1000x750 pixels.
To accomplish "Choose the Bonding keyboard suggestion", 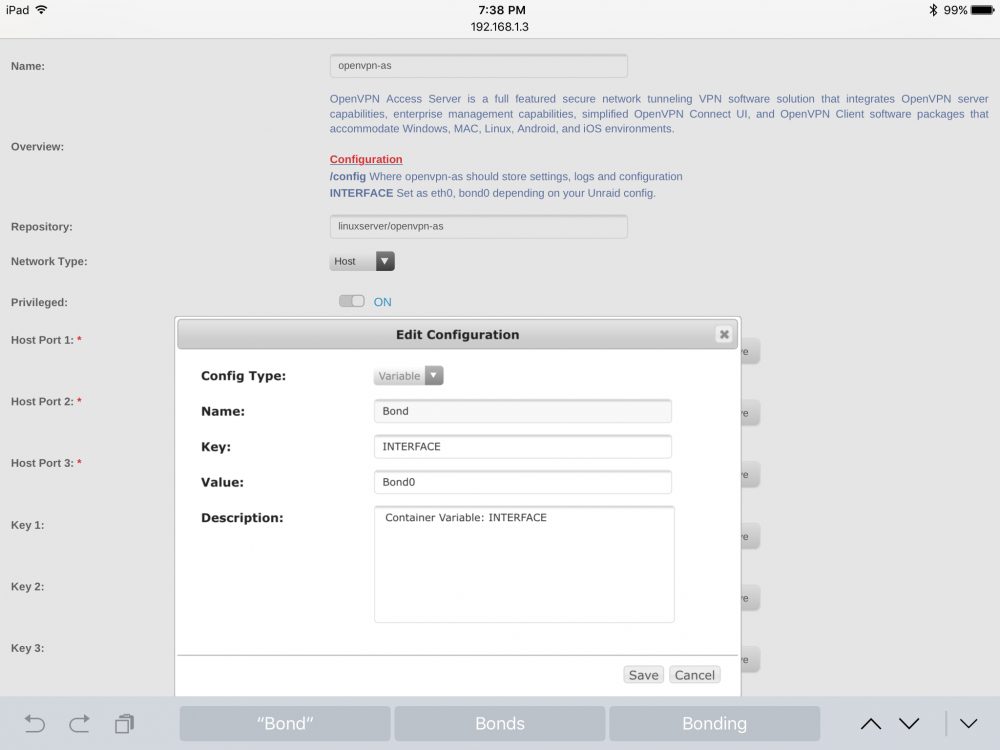I will (714, 723).
